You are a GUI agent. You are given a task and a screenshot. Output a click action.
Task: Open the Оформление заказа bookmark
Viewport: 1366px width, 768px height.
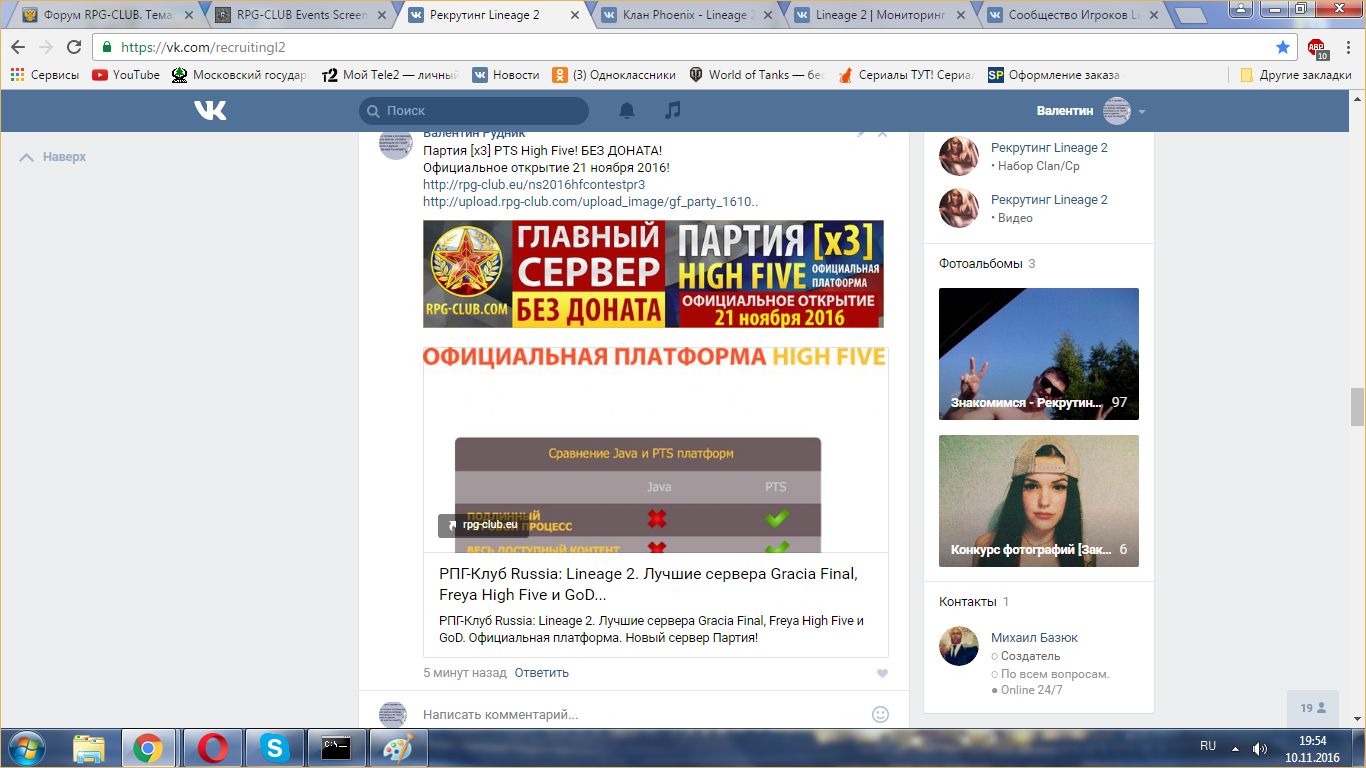pos(1053,75)
